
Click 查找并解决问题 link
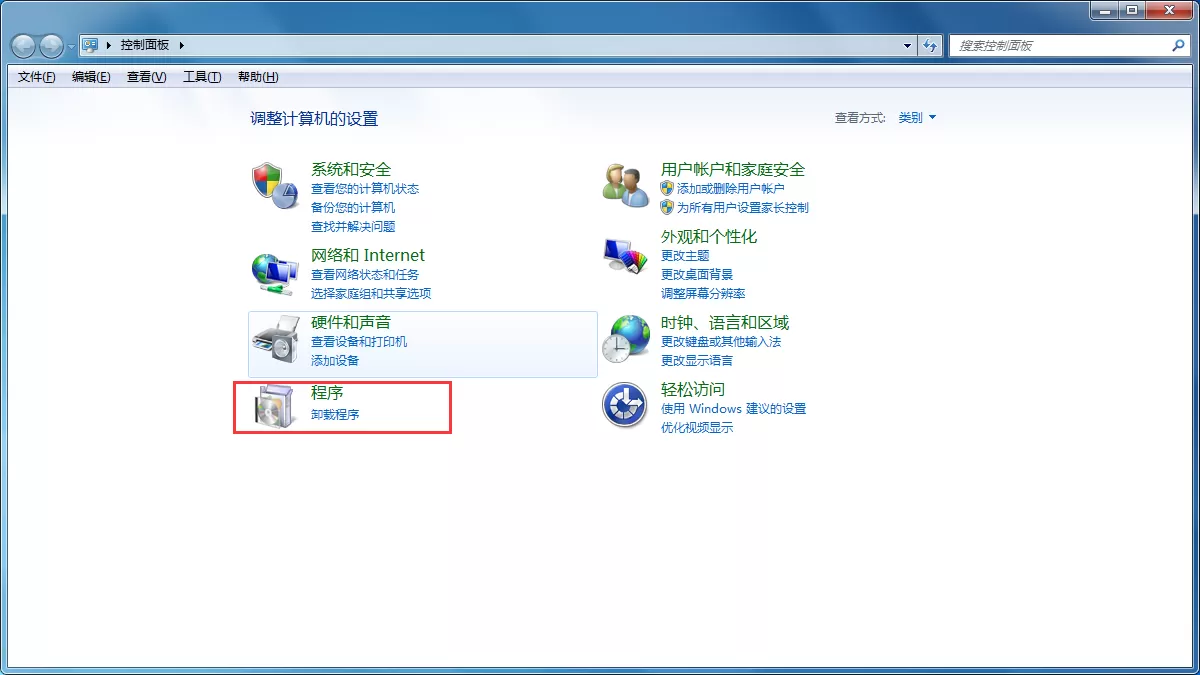[353, 226]
